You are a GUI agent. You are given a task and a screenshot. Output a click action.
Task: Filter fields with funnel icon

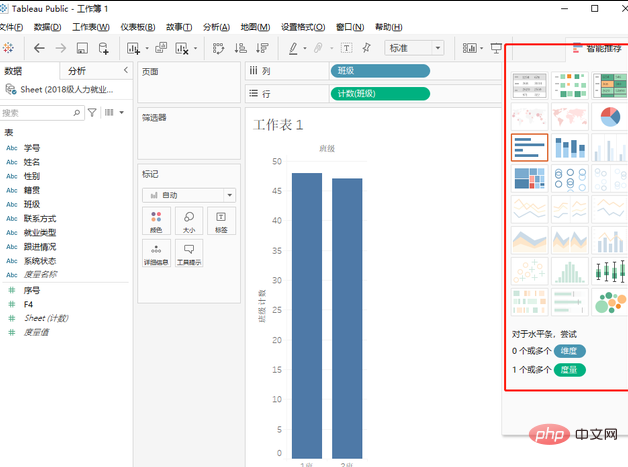point(92,113)
